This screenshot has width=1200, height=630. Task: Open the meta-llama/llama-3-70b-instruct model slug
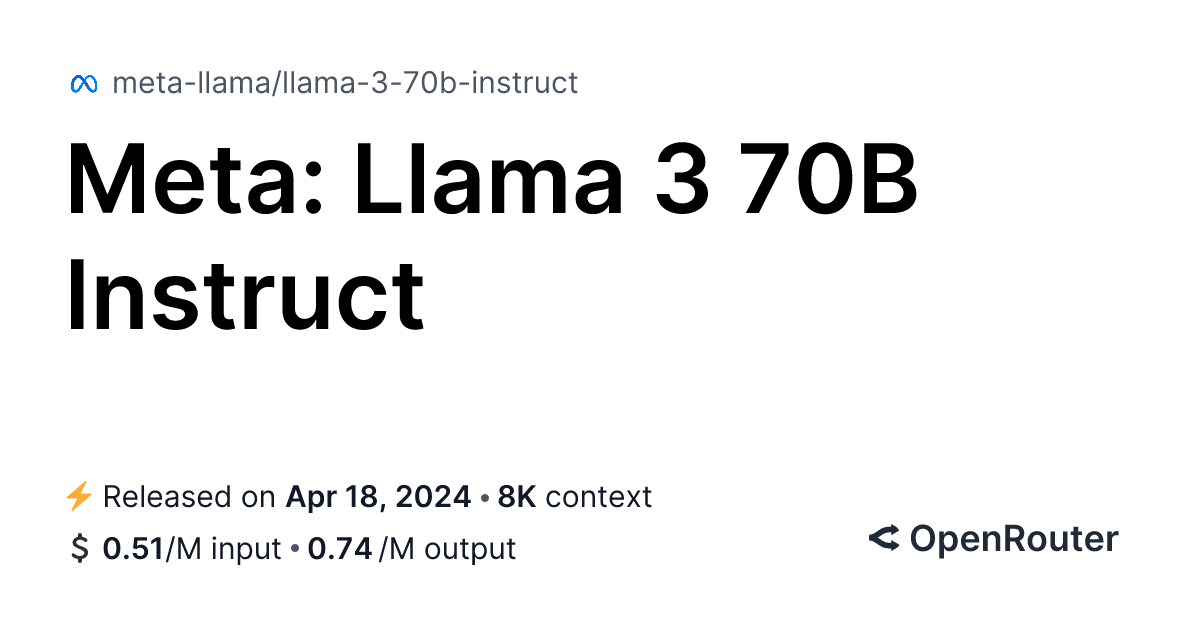coord(345,83)
